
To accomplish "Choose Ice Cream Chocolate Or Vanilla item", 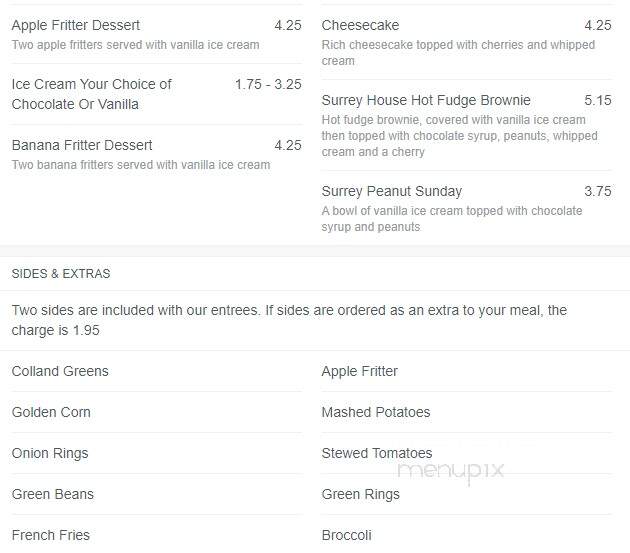I will (x=157, y=94).
